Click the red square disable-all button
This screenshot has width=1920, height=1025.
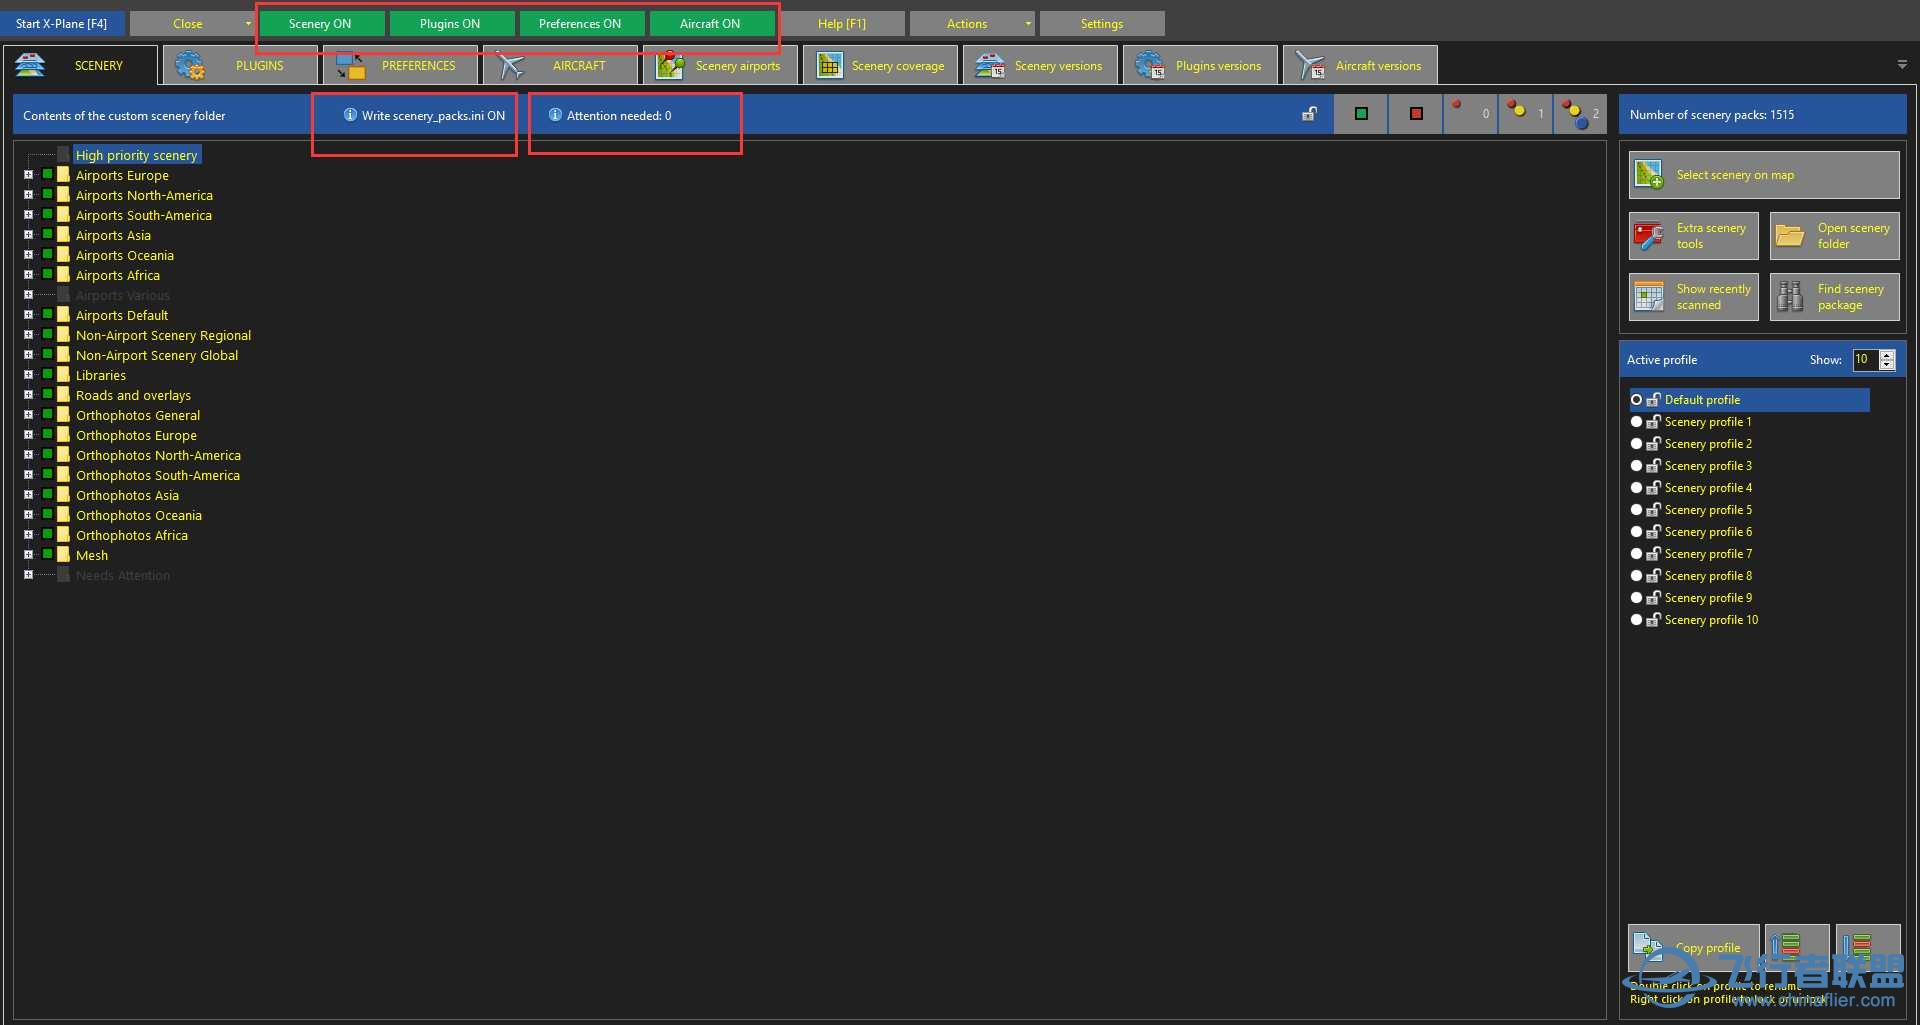click(x=1415, y=114)
